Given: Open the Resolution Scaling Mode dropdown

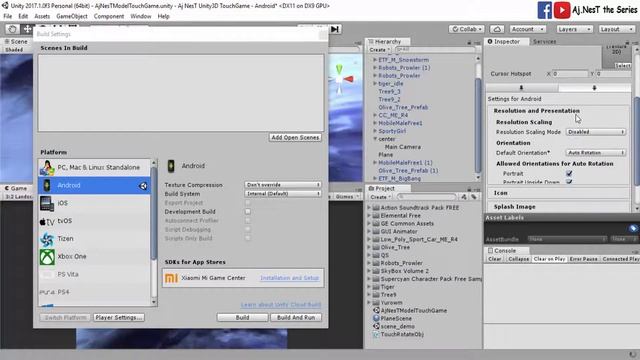Looking at the screenshot, I should 596,132.
